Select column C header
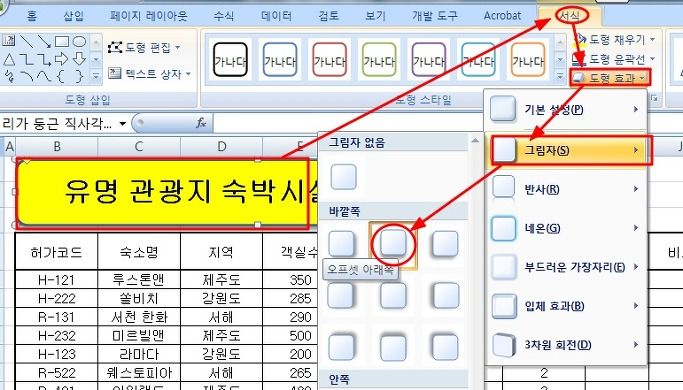The height and width of the screenshot is (390, 683). [x=139, y=146]
